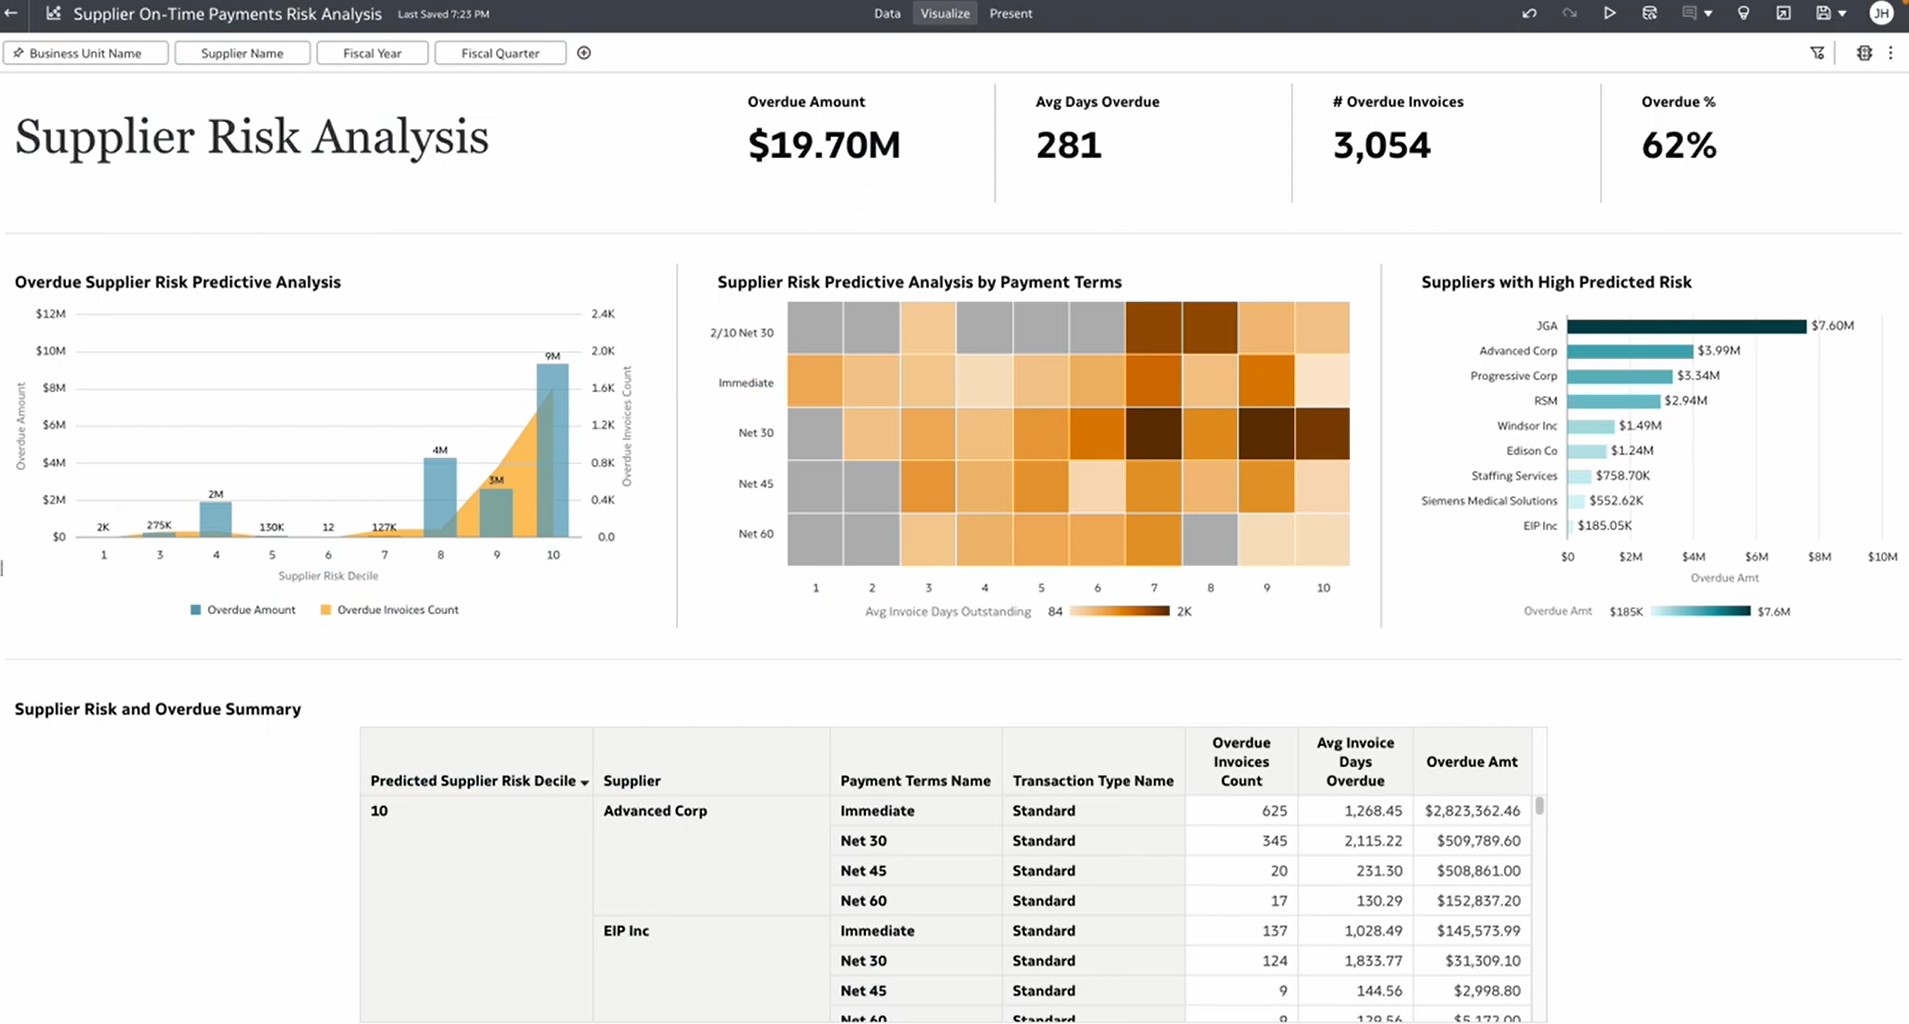Open the vertical three-dot menu
1909x1024 pixels.
(1890, 53)
